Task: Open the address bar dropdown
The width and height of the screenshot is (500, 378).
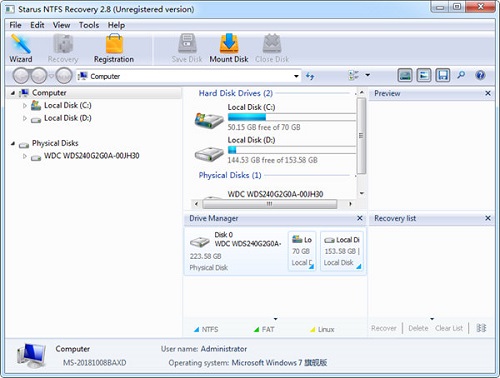Action: 296,76
